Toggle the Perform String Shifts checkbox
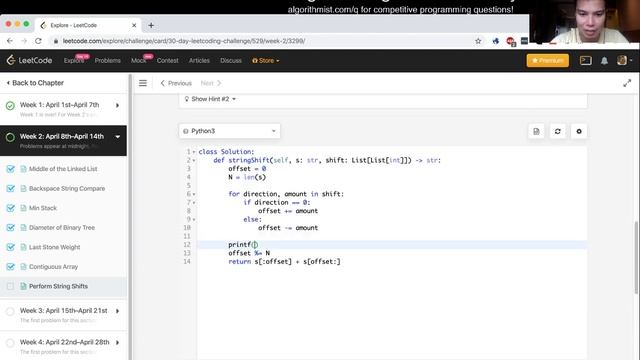The height and width of the screenshot is (360, 640). point(11,287)
